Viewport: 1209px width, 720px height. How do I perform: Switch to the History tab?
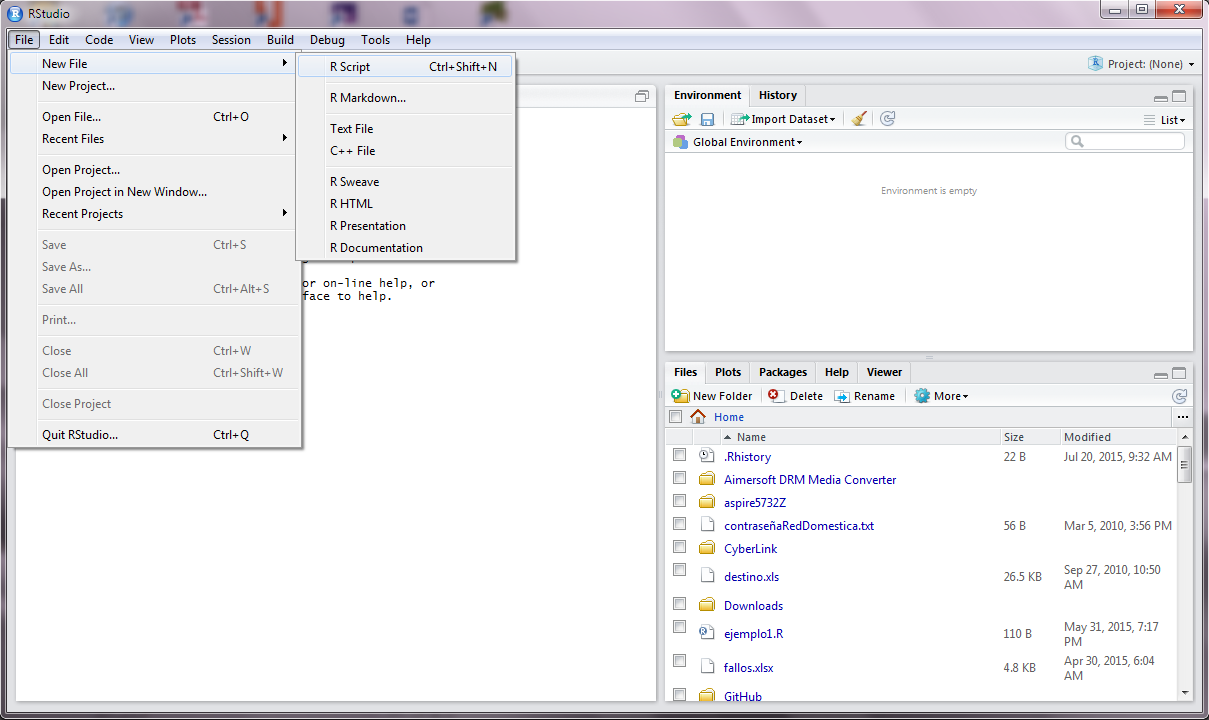778,95
